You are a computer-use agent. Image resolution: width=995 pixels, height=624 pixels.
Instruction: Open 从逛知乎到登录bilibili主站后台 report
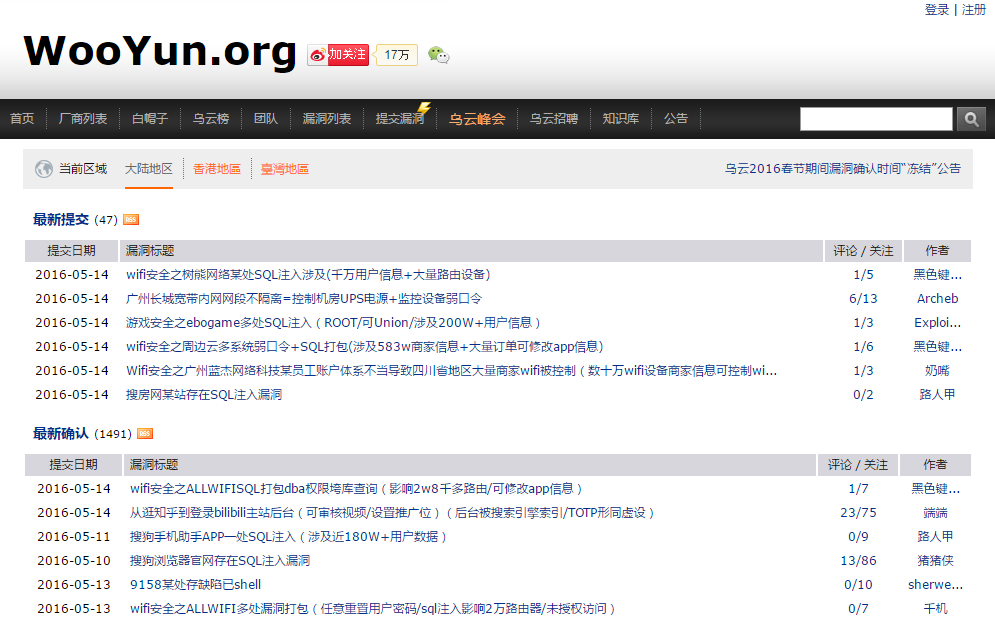pos(392,513)
